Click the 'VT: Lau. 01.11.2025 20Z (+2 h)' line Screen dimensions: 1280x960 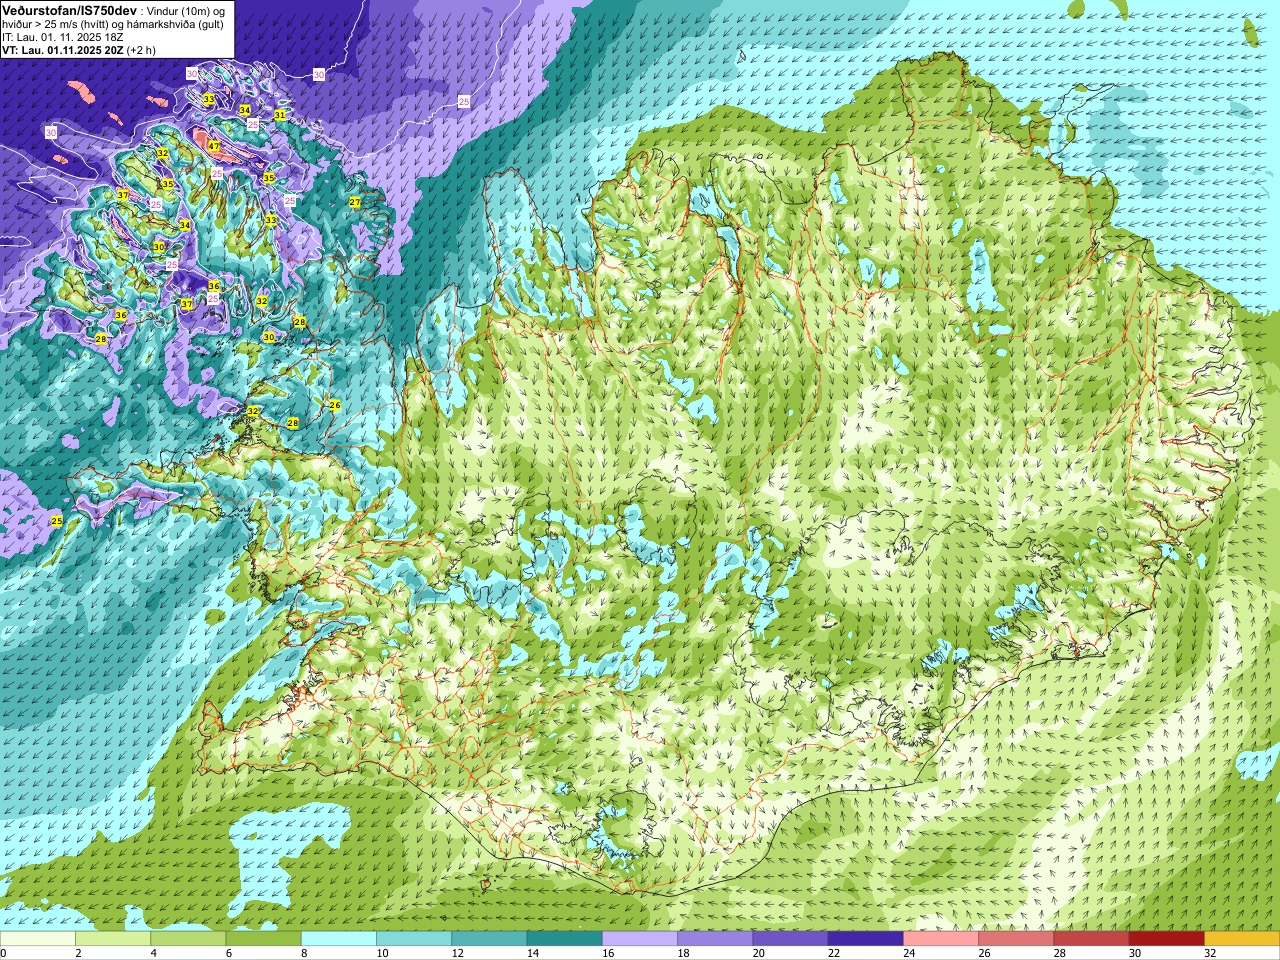78,50
